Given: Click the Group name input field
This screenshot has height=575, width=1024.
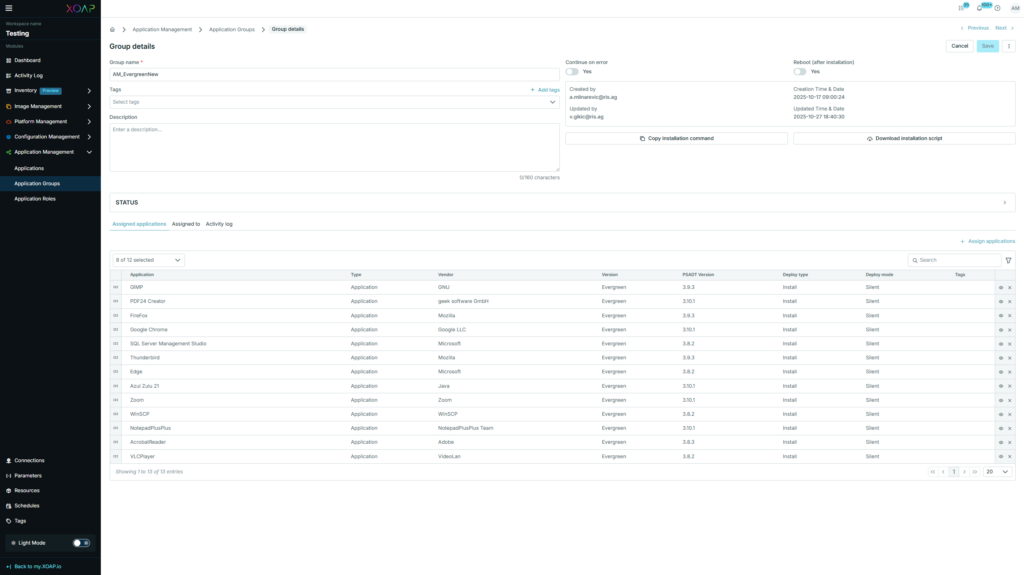Looking at the screenshot, I should click(334, 74).
